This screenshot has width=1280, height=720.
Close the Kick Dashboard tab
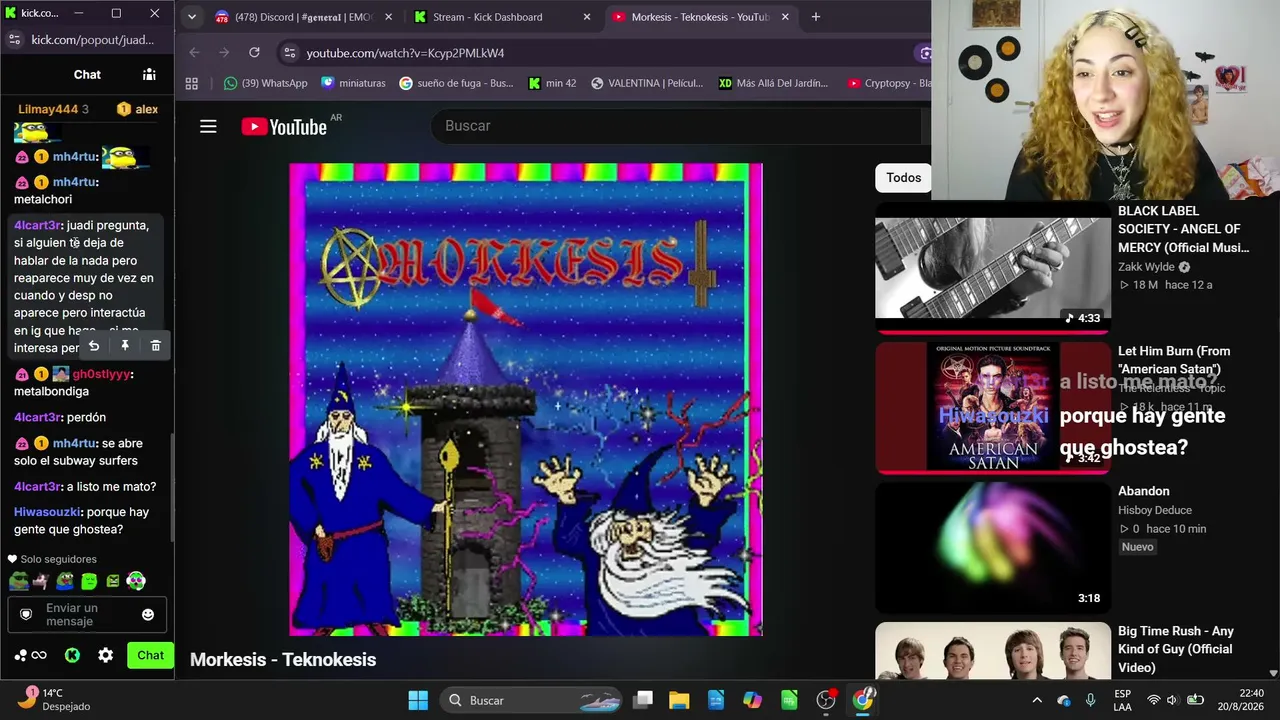pyautogui.click(x=587, y=17)
